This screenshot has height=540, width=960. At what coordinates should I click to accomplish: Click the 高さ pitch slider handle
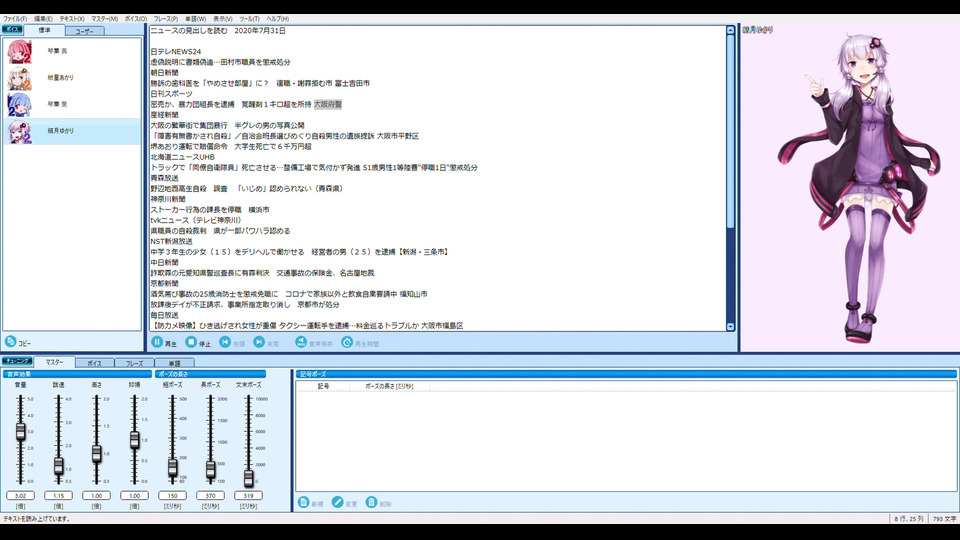pos(96,454)
